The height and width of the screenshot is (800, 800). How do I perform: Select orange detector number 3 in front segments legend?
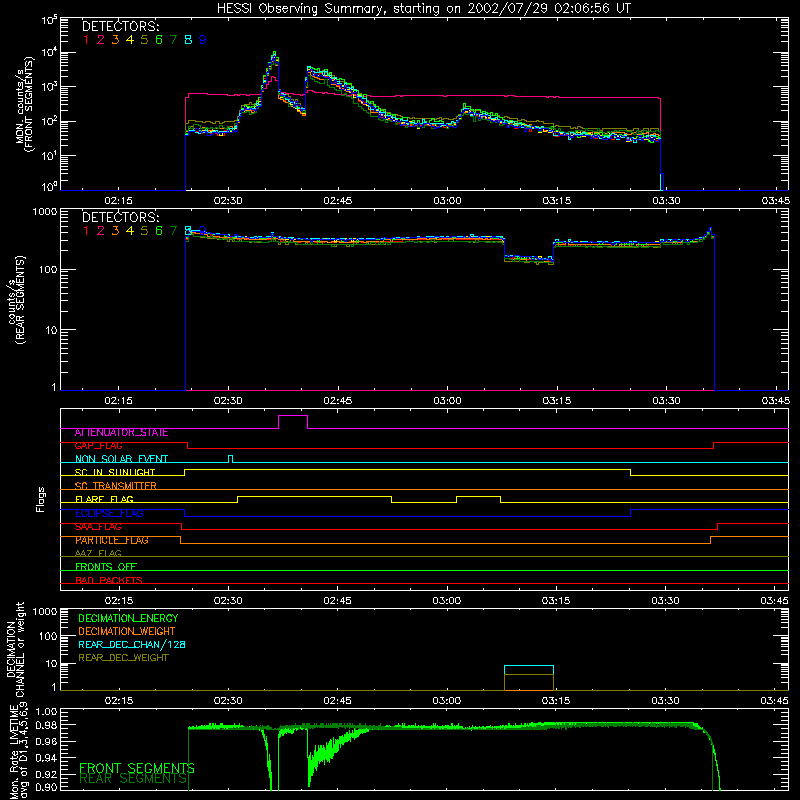point(115,40)
